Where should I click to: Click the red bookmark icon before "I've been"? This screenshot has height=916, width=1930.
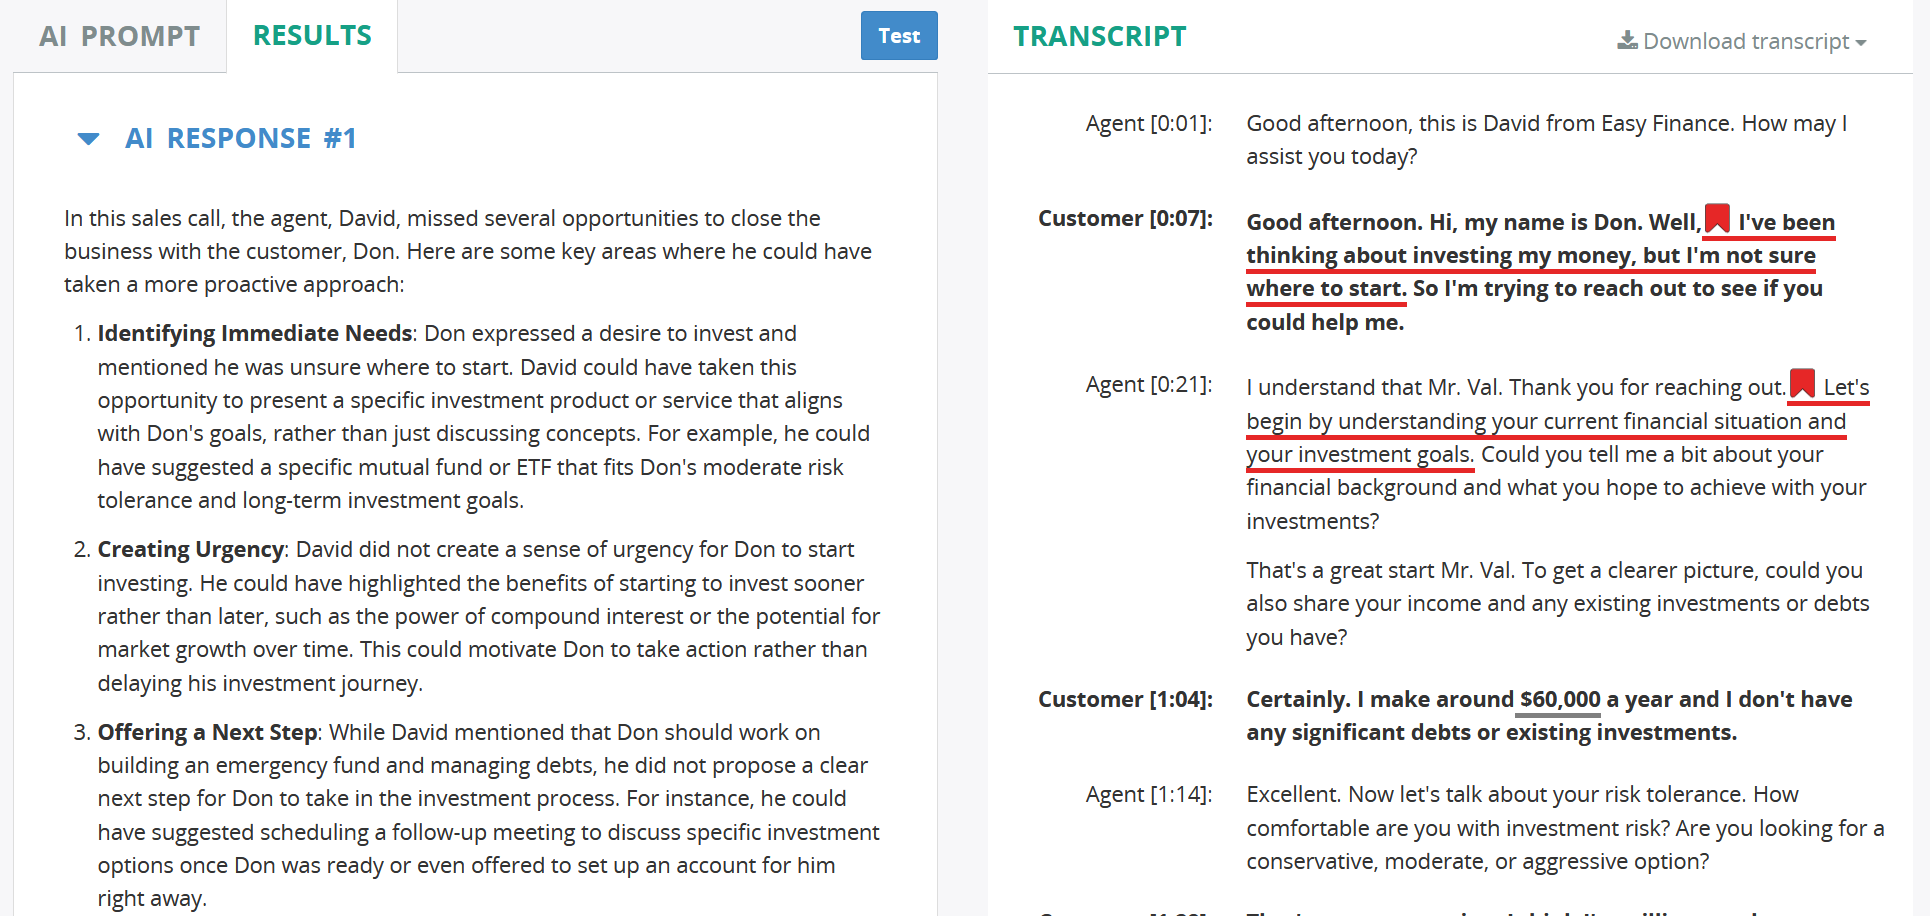1717,218
